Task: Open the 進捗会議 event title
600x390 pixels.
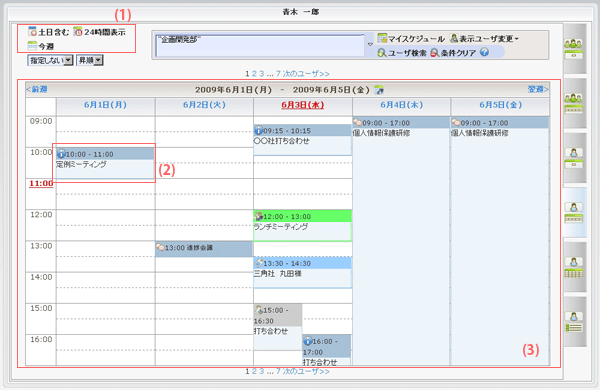Action: 200,248
